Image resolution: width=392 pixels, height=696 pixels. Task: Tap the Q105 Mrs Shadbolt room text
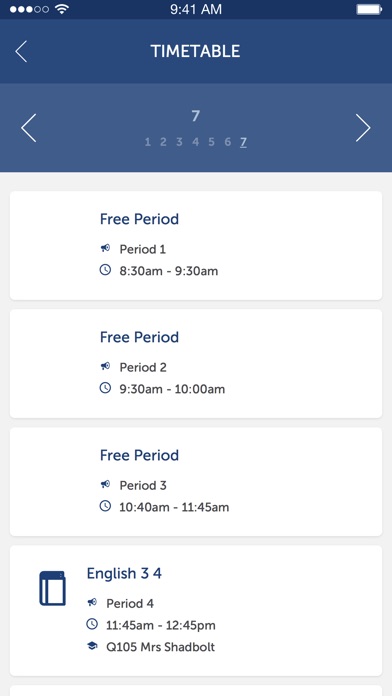[160, 647]
